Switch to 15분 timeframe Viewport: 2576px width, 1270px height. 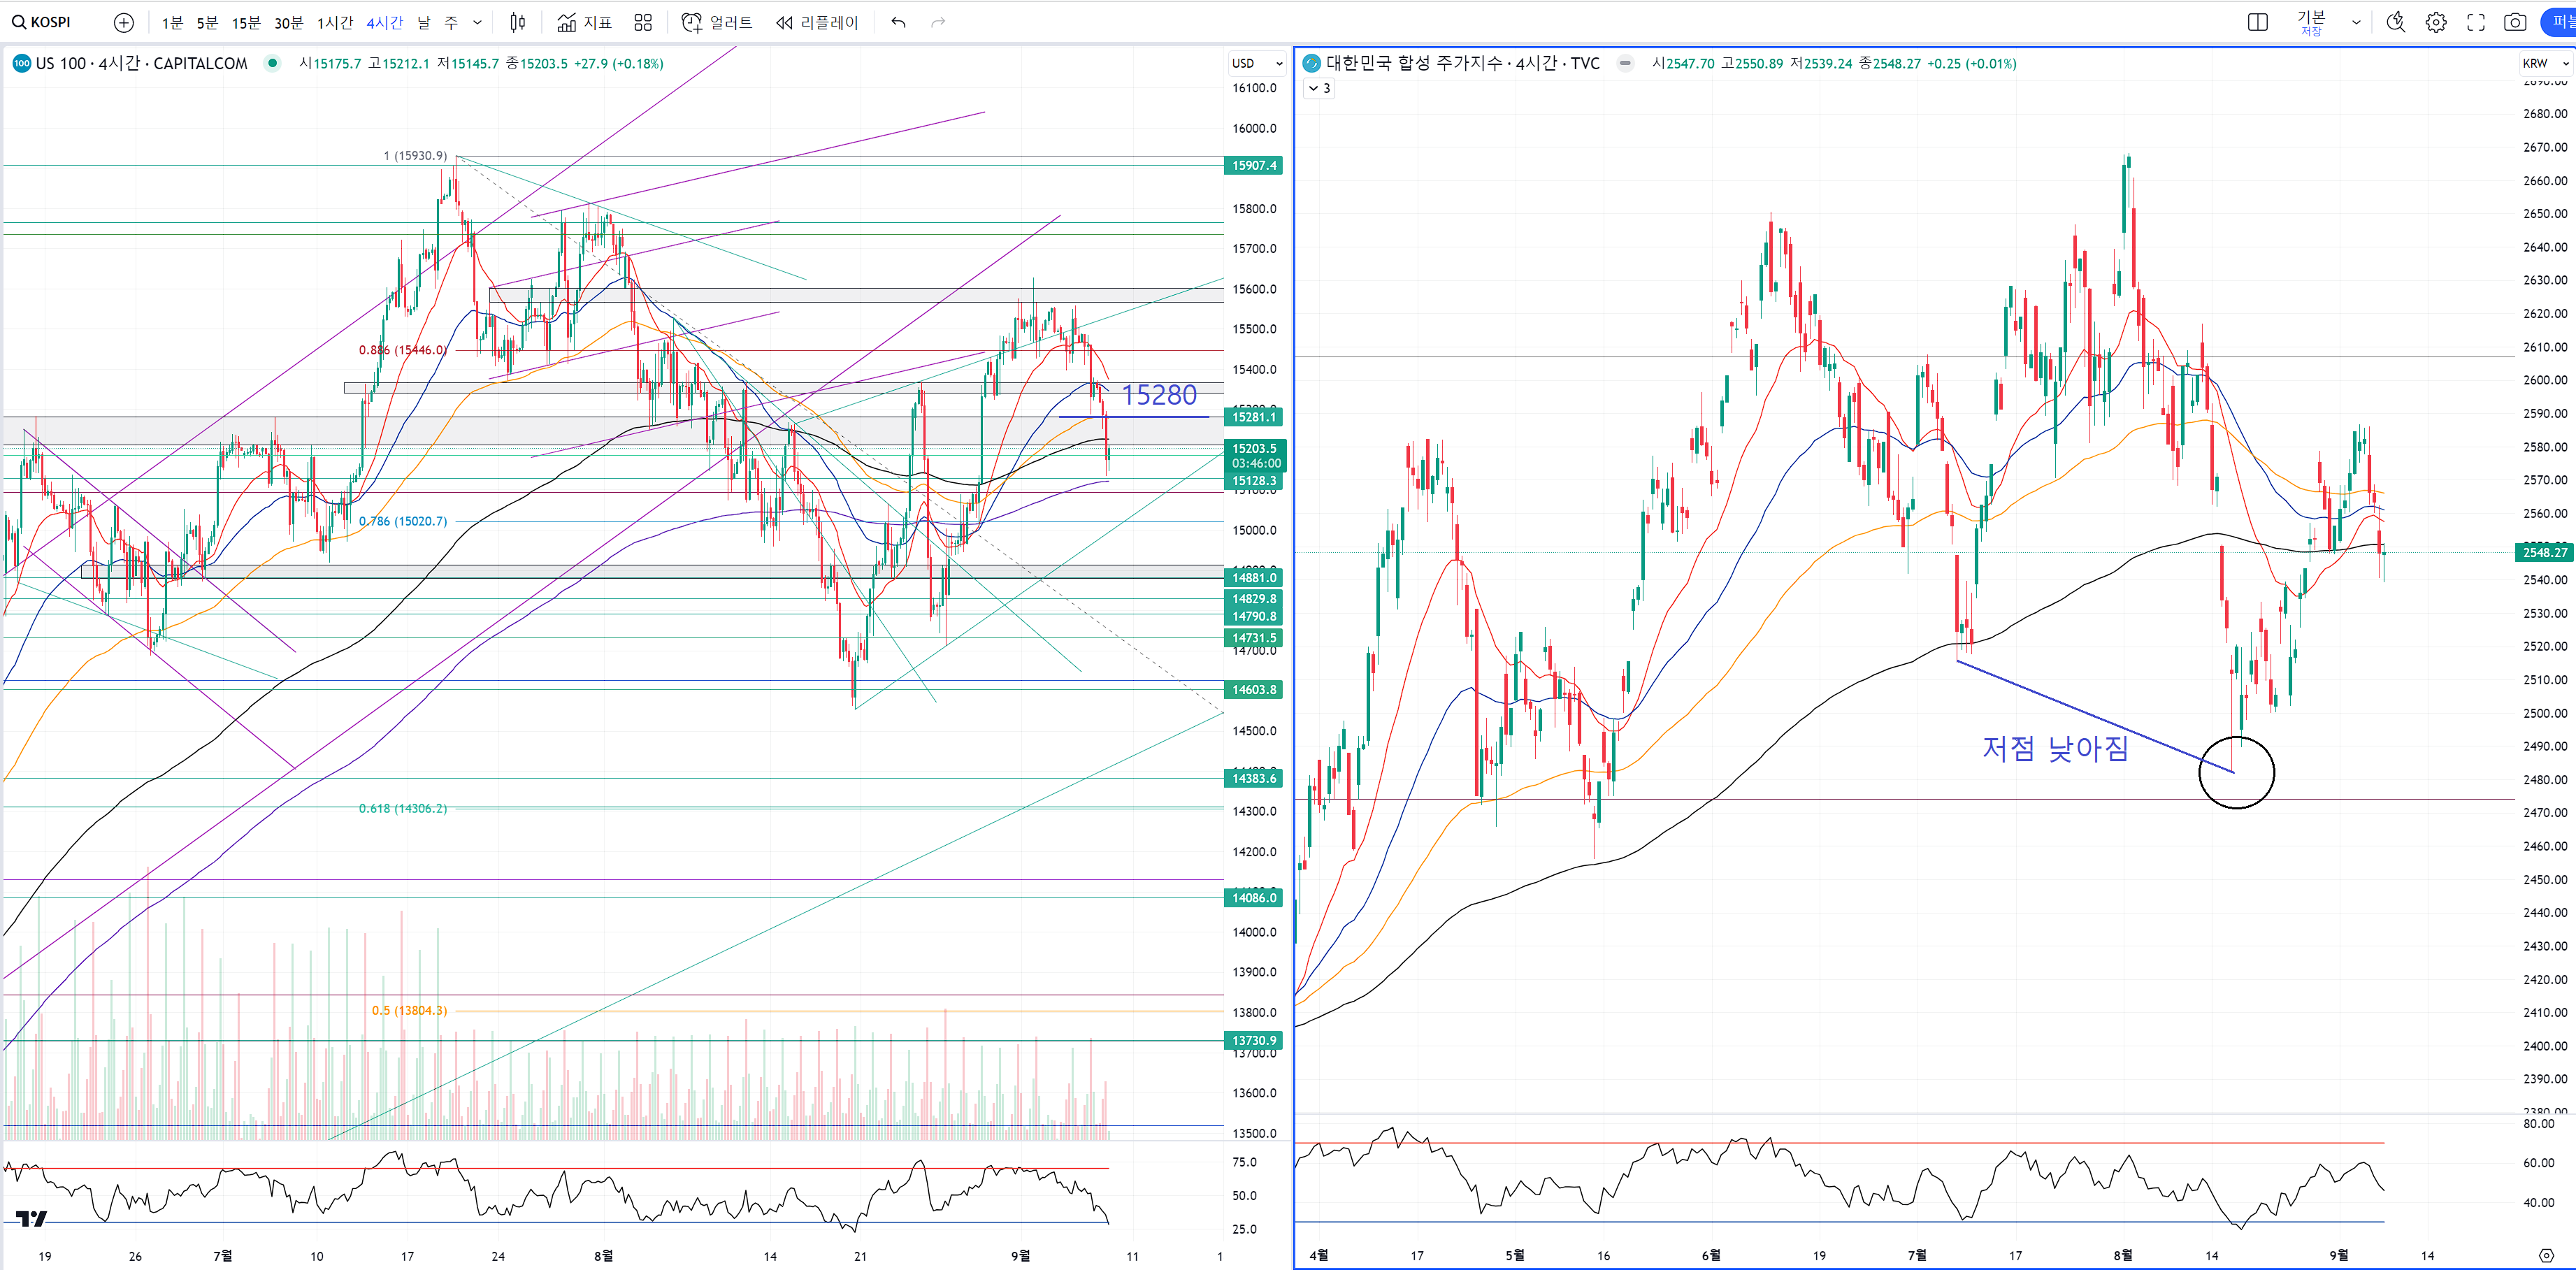tap(245, 22)
